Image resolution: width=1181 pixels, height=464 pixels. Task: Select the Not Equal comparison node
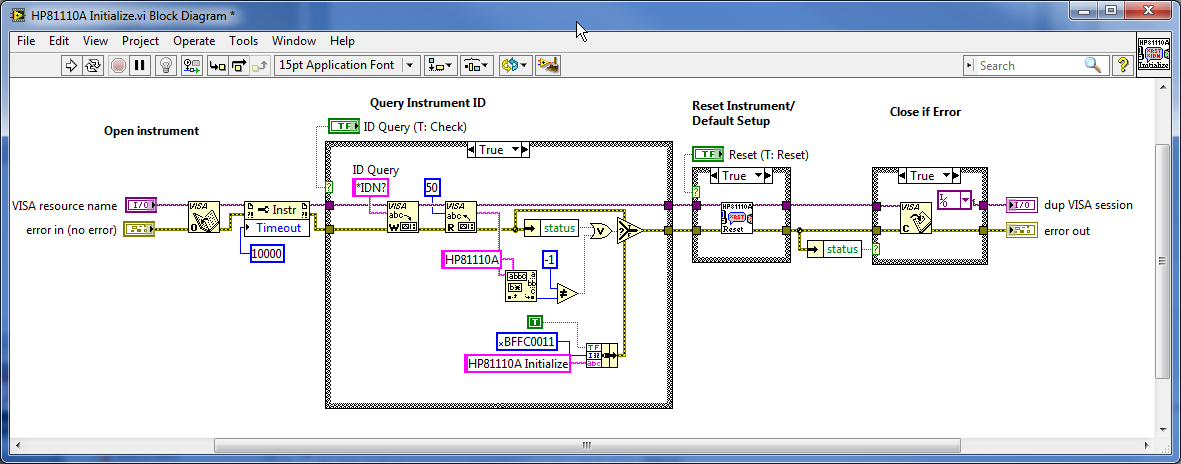point(568,292)
